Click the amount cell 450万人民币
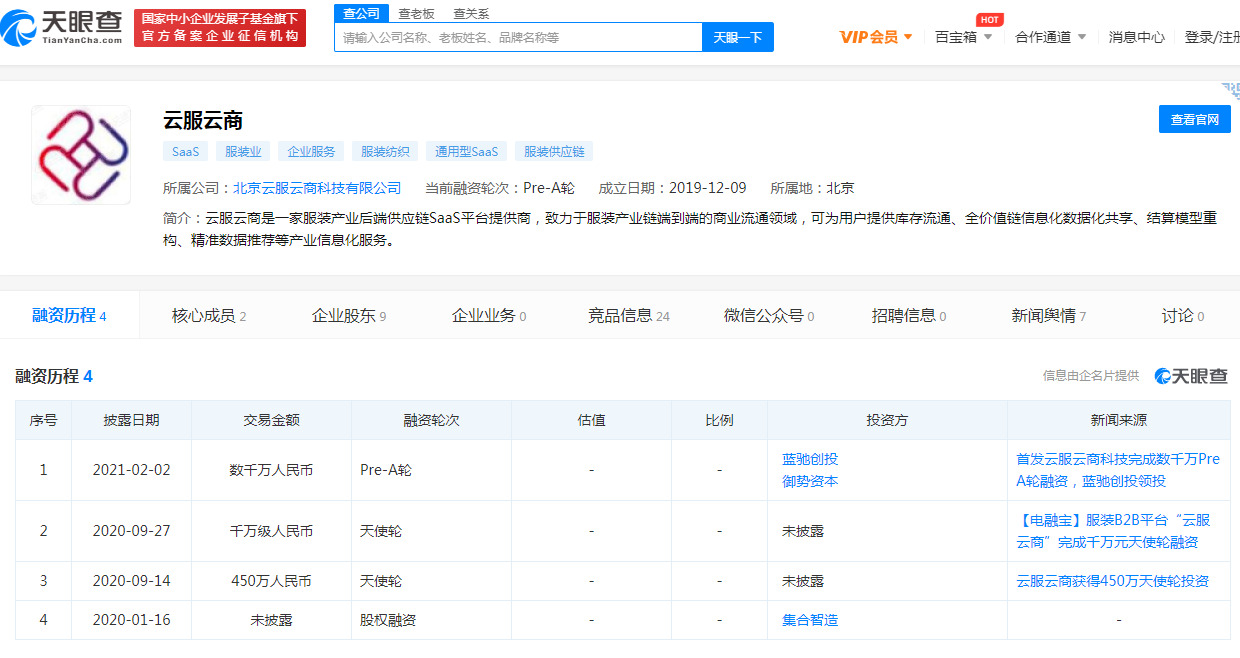The width and height of the screenshot is (1240, 658). [271, 581]
